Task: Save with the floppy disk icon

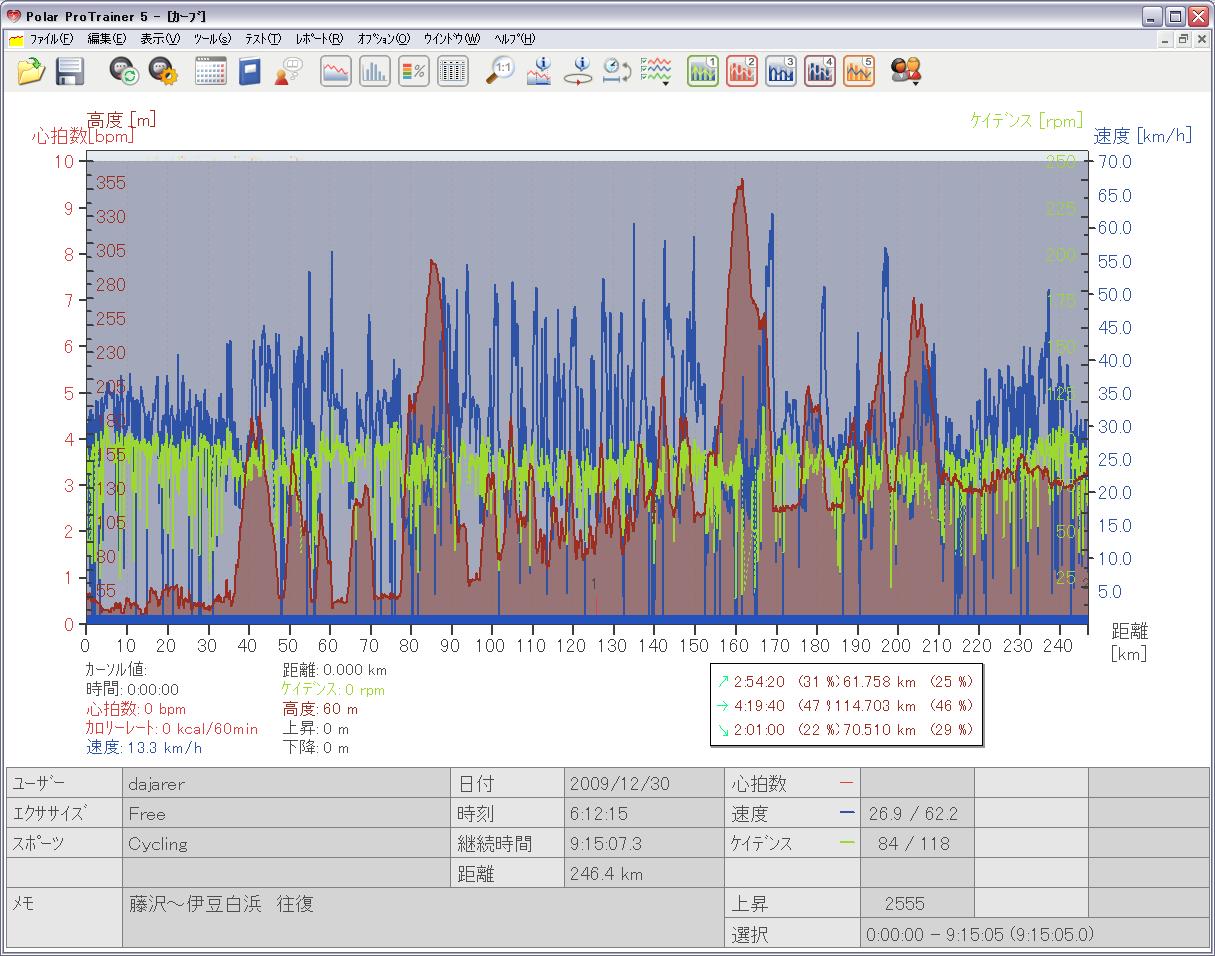Action: tap(69, 71)
